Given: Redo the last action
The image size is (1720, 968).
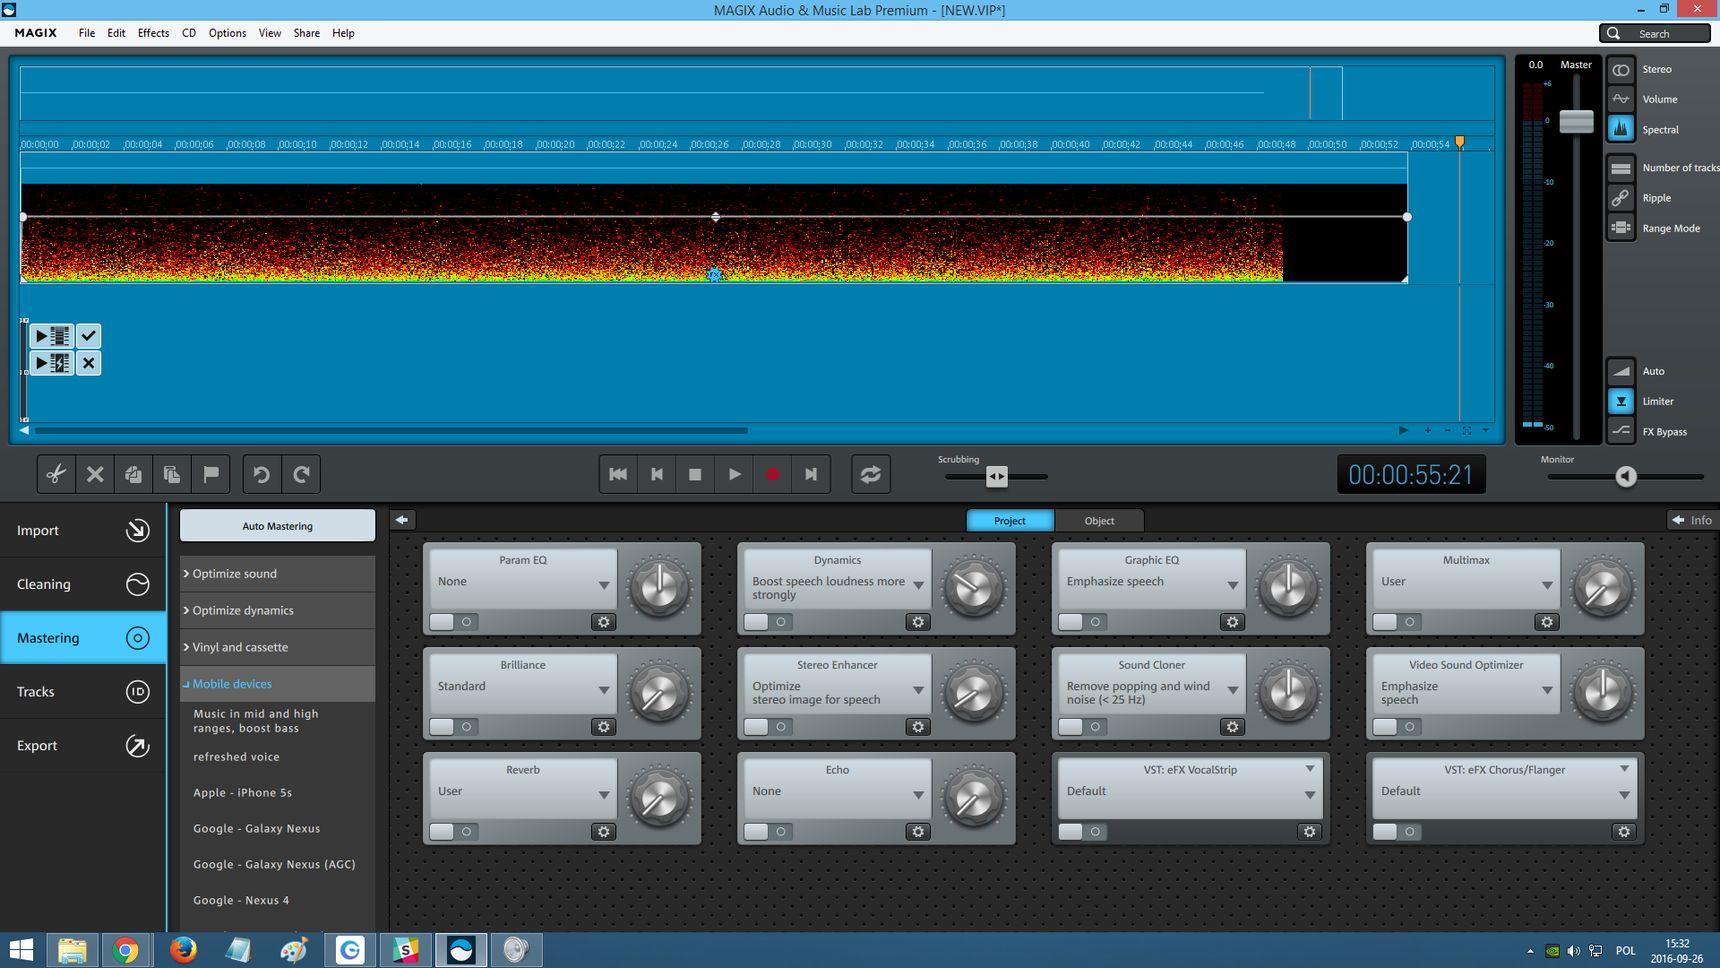Looking at the screenshot, I should coord(301,474).
